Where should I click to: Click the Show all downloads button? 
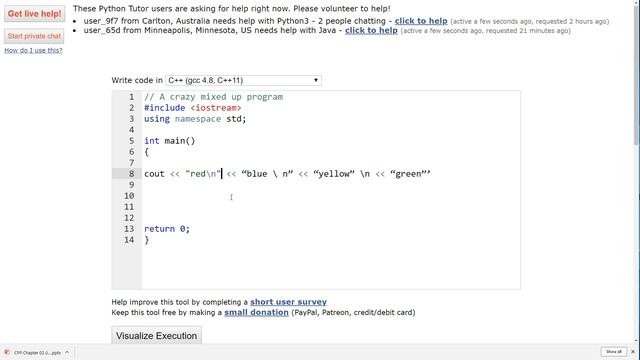613,351
